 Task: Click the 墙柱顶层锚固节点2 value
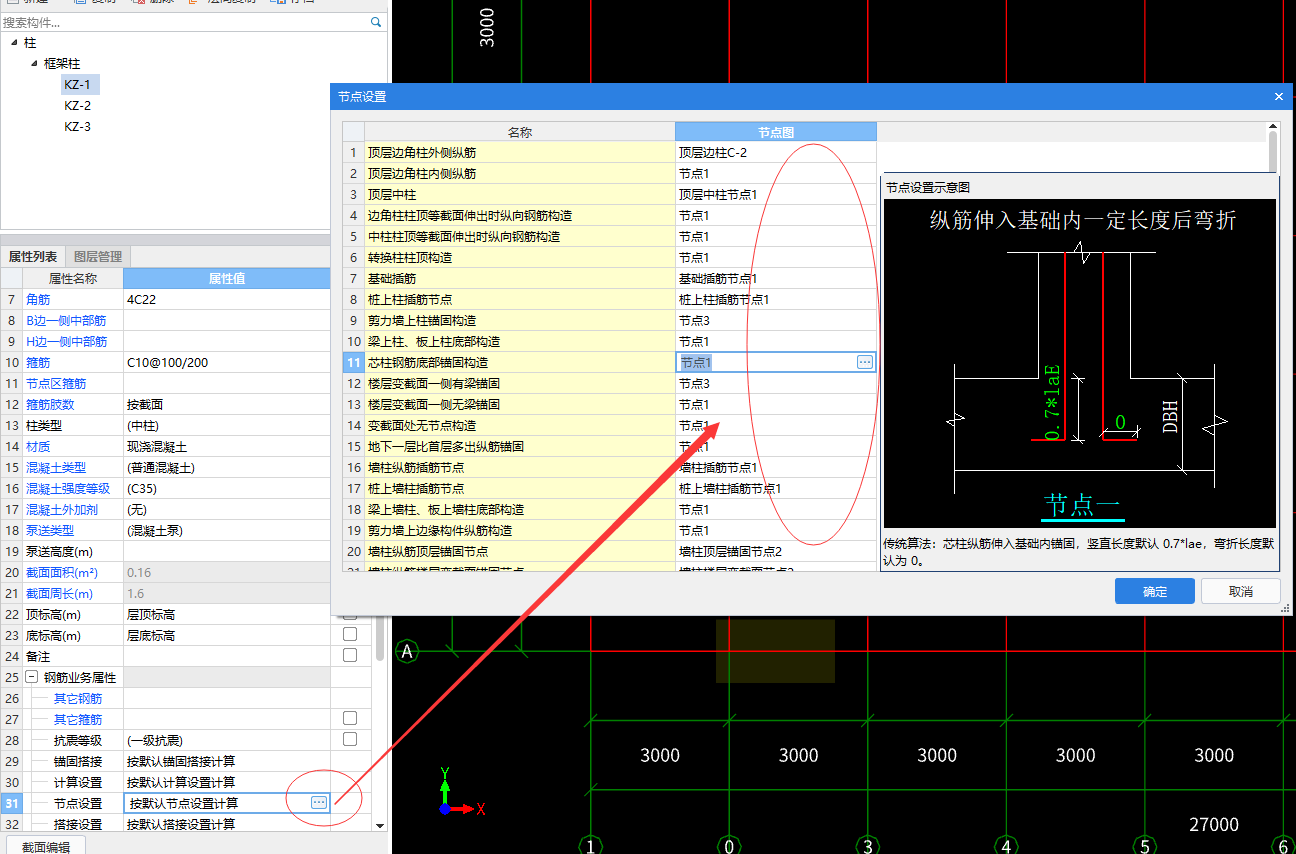[730, 552]
